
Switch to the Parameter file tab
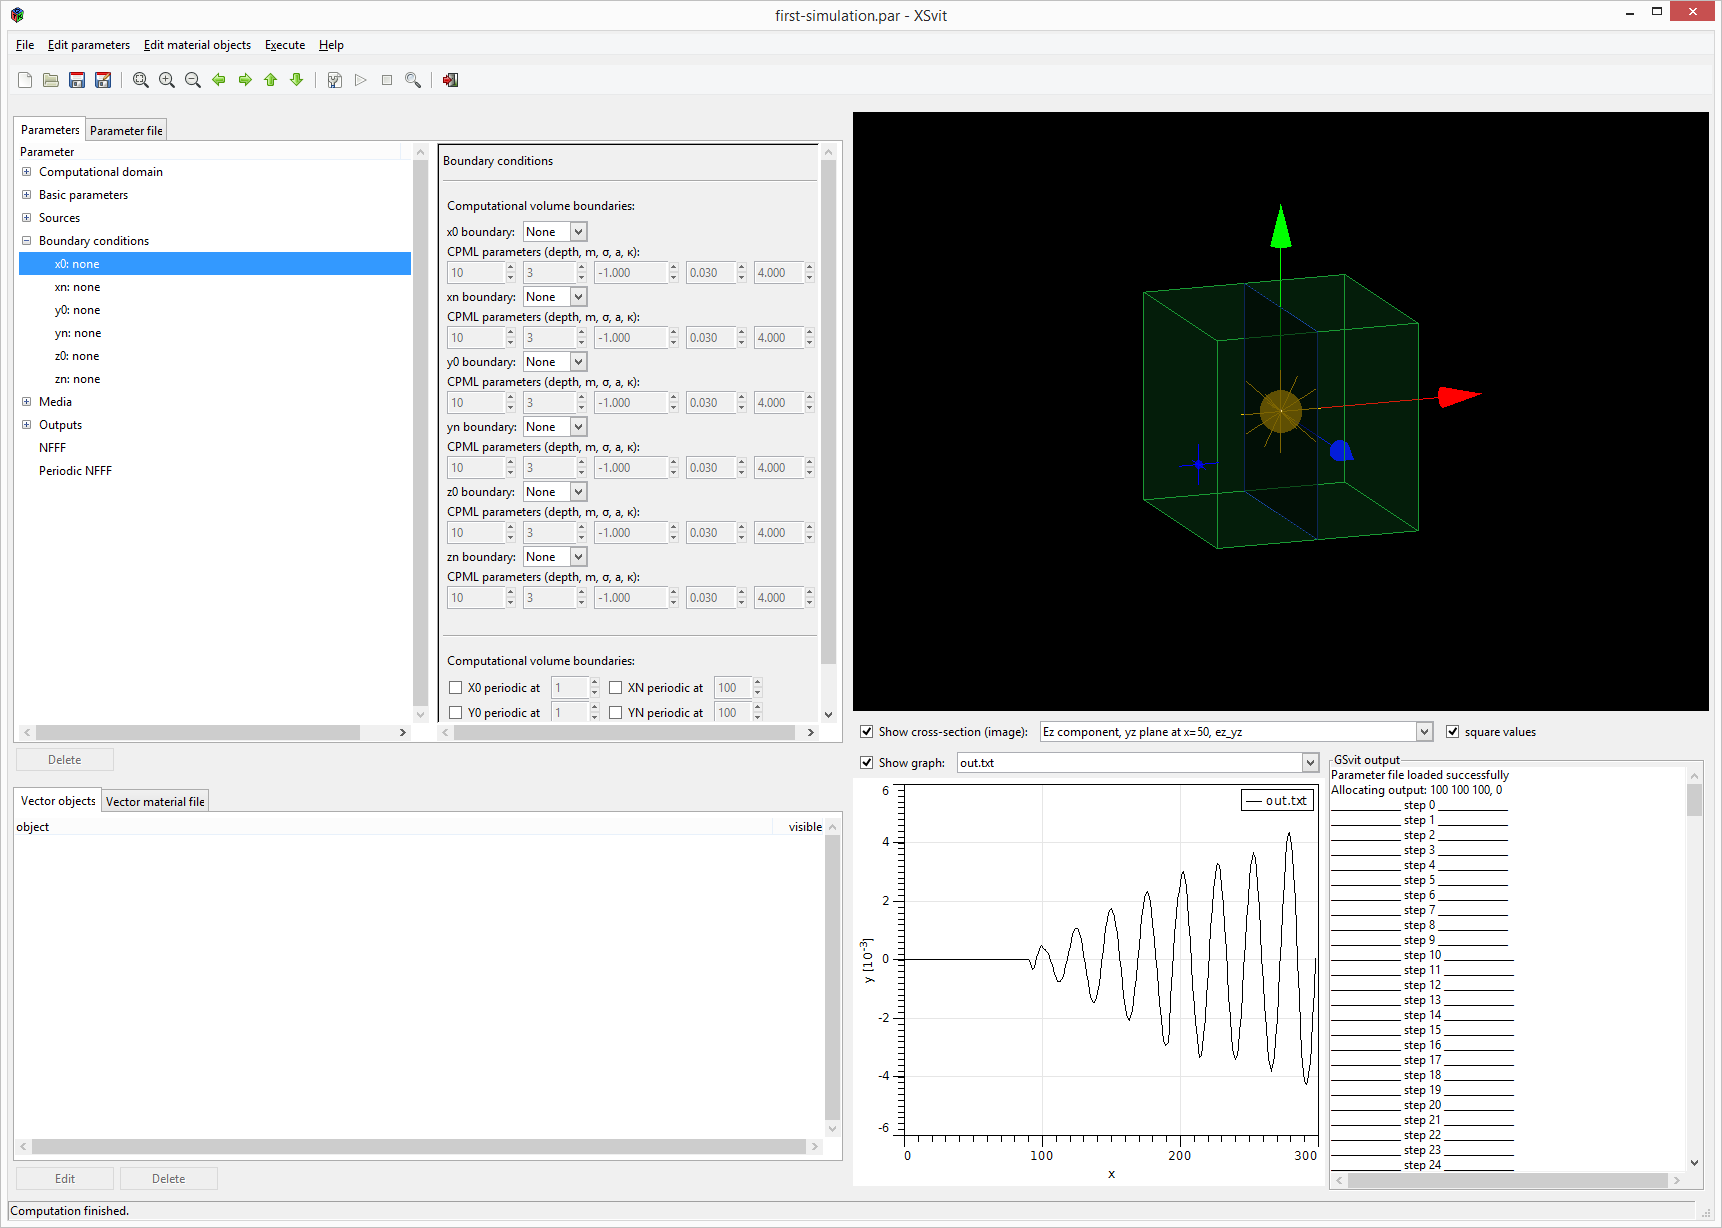126,131
